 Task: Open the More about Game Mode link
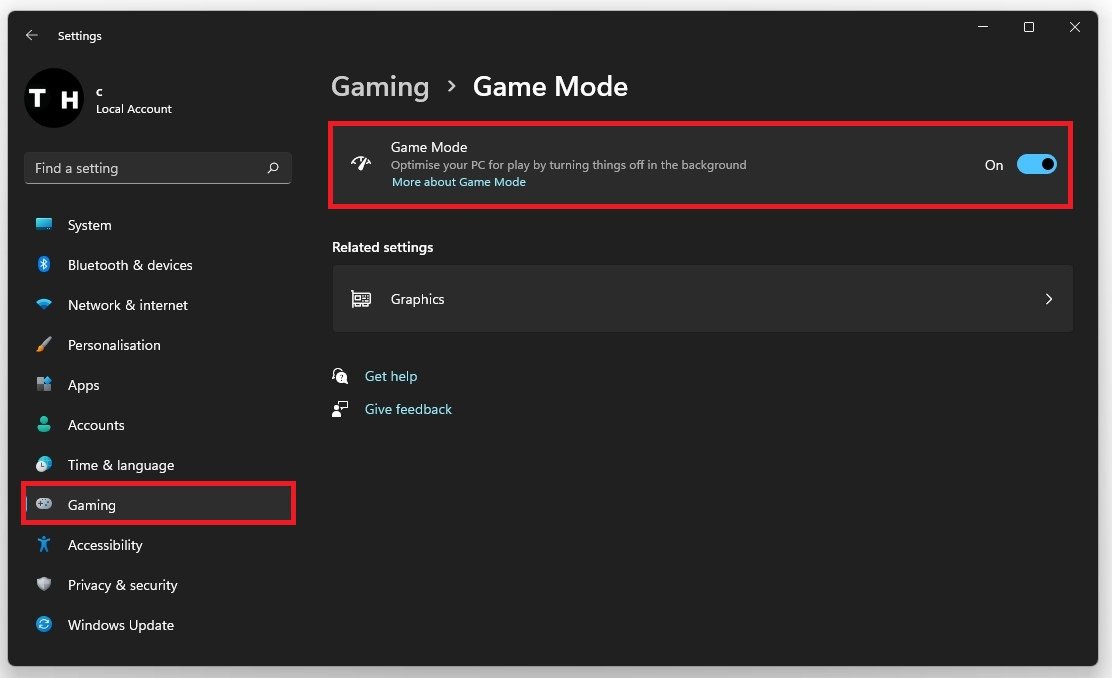[459, 183]
